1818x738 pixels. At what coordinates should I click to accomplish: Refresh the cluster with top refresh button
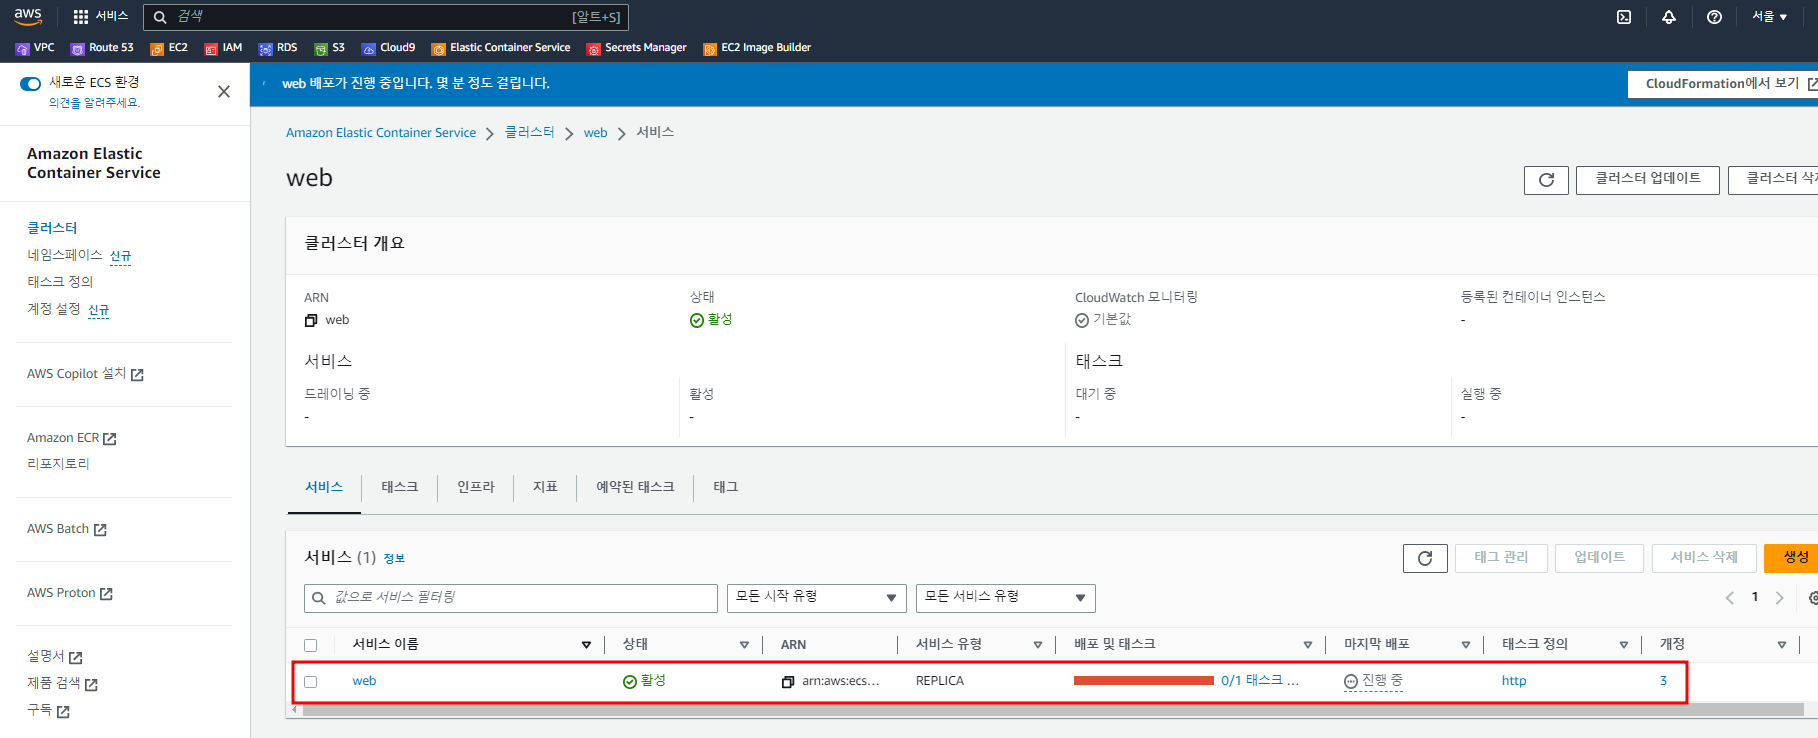tap(1546, 180)
